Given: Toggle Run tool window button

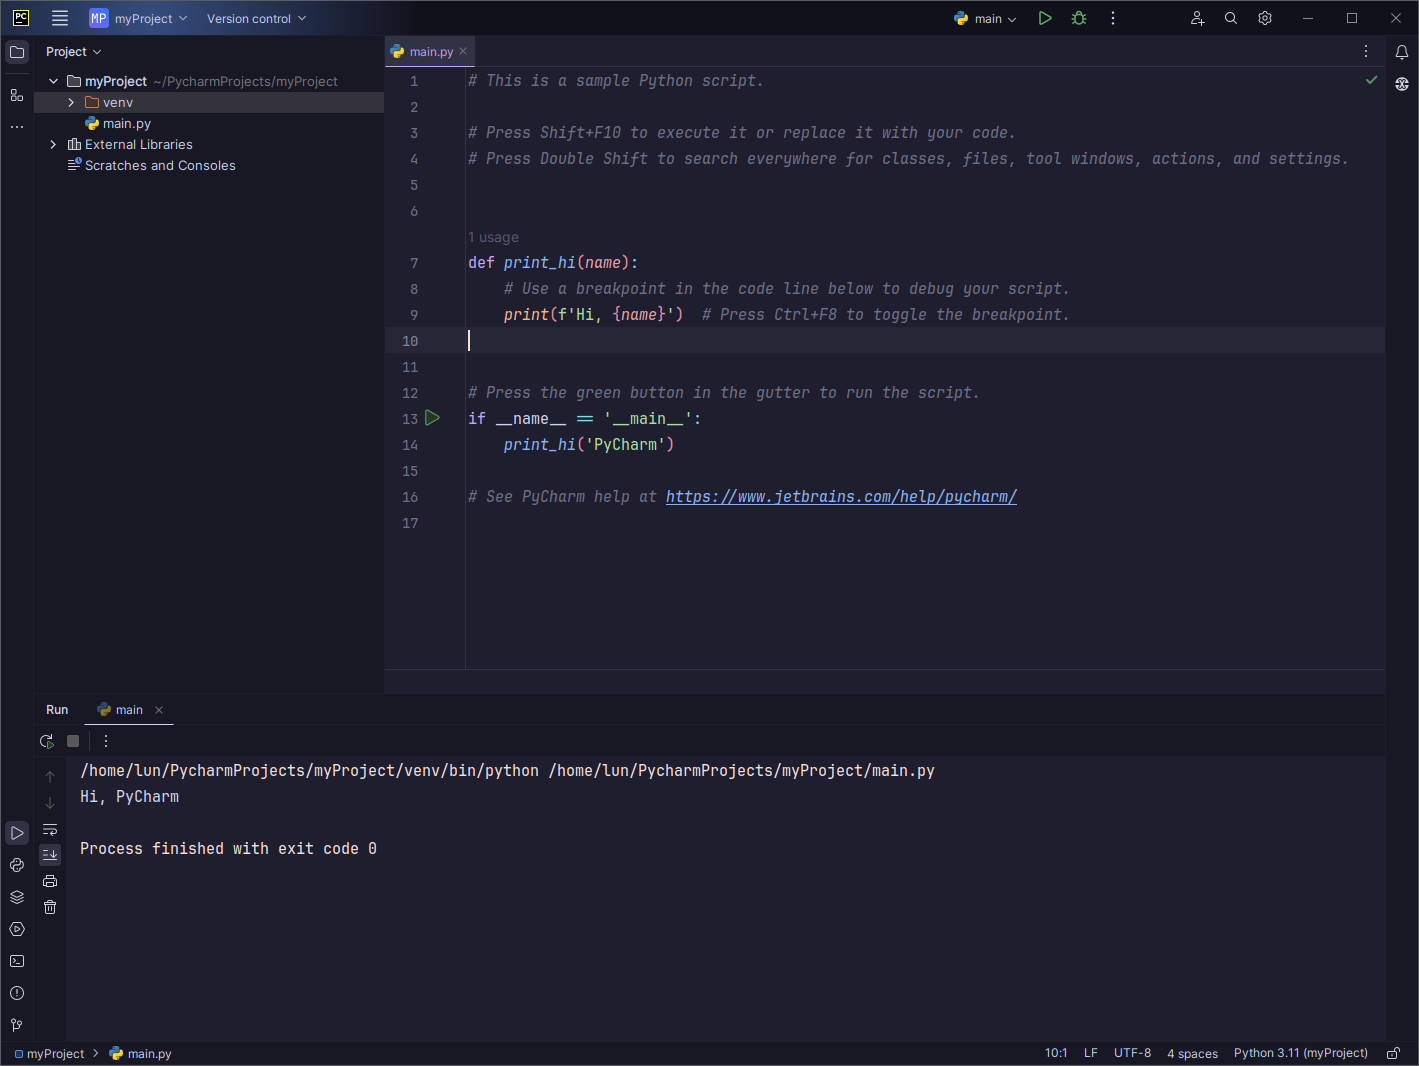Looking at the screenshot, I should coord(17,833).
